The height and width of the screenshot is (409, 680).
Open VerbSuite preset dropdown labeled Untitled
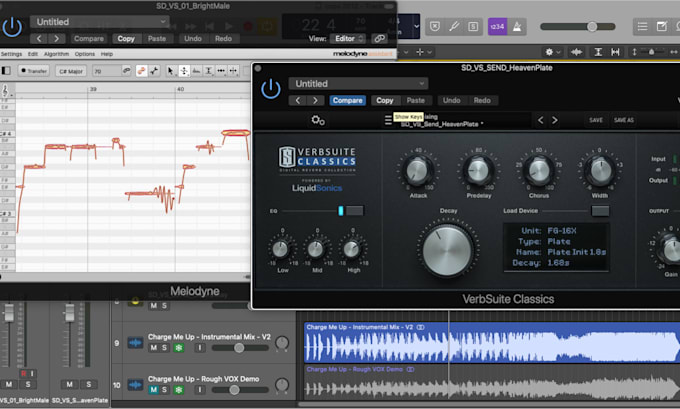coord(358,83)
